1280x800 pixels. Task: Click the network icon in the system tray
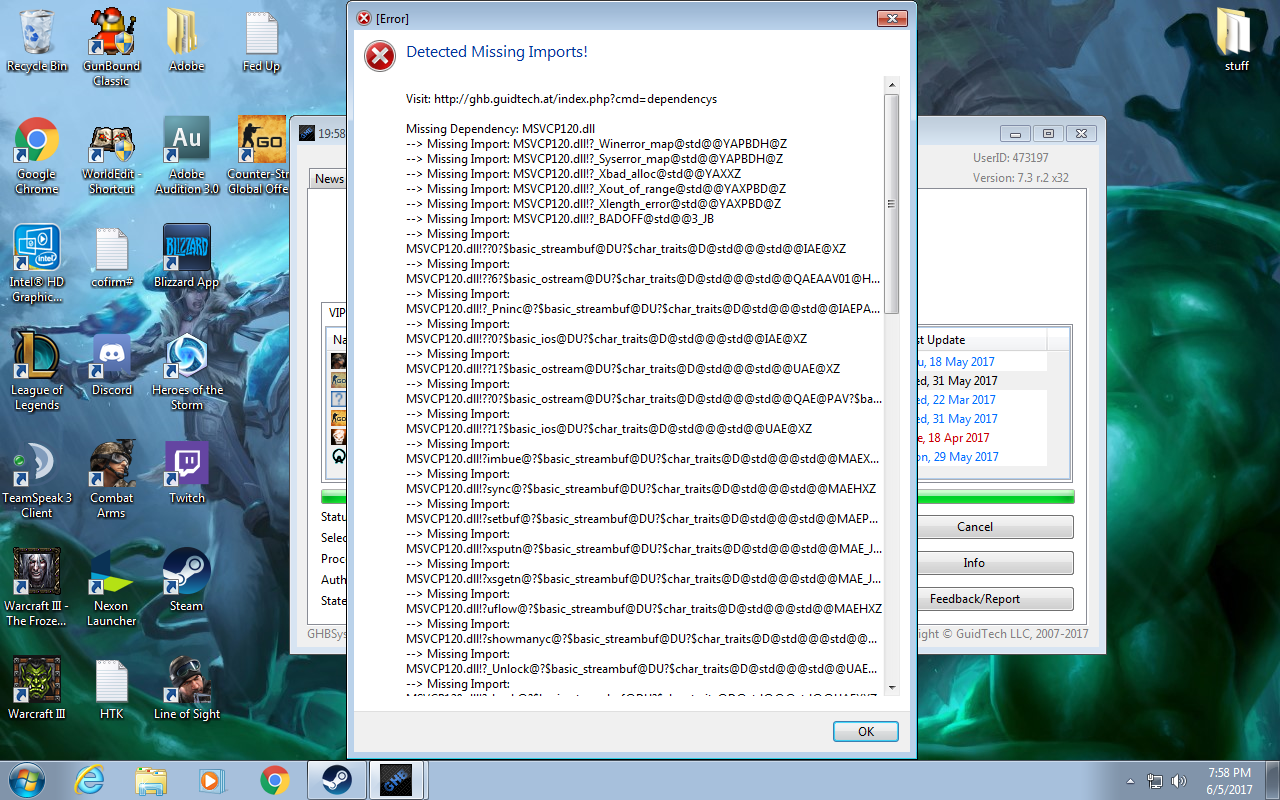1155,781
